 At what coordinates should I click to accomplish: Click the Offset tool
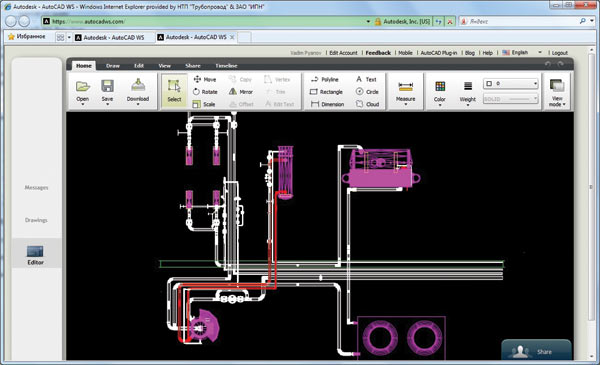coord(241,104)
